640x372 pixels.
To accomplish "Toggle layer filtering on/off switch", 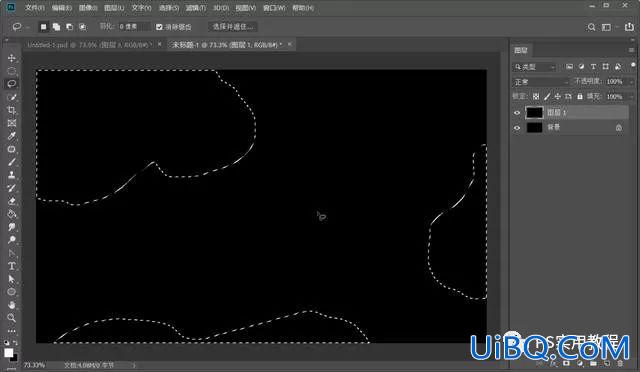I will tap(633, 65).
